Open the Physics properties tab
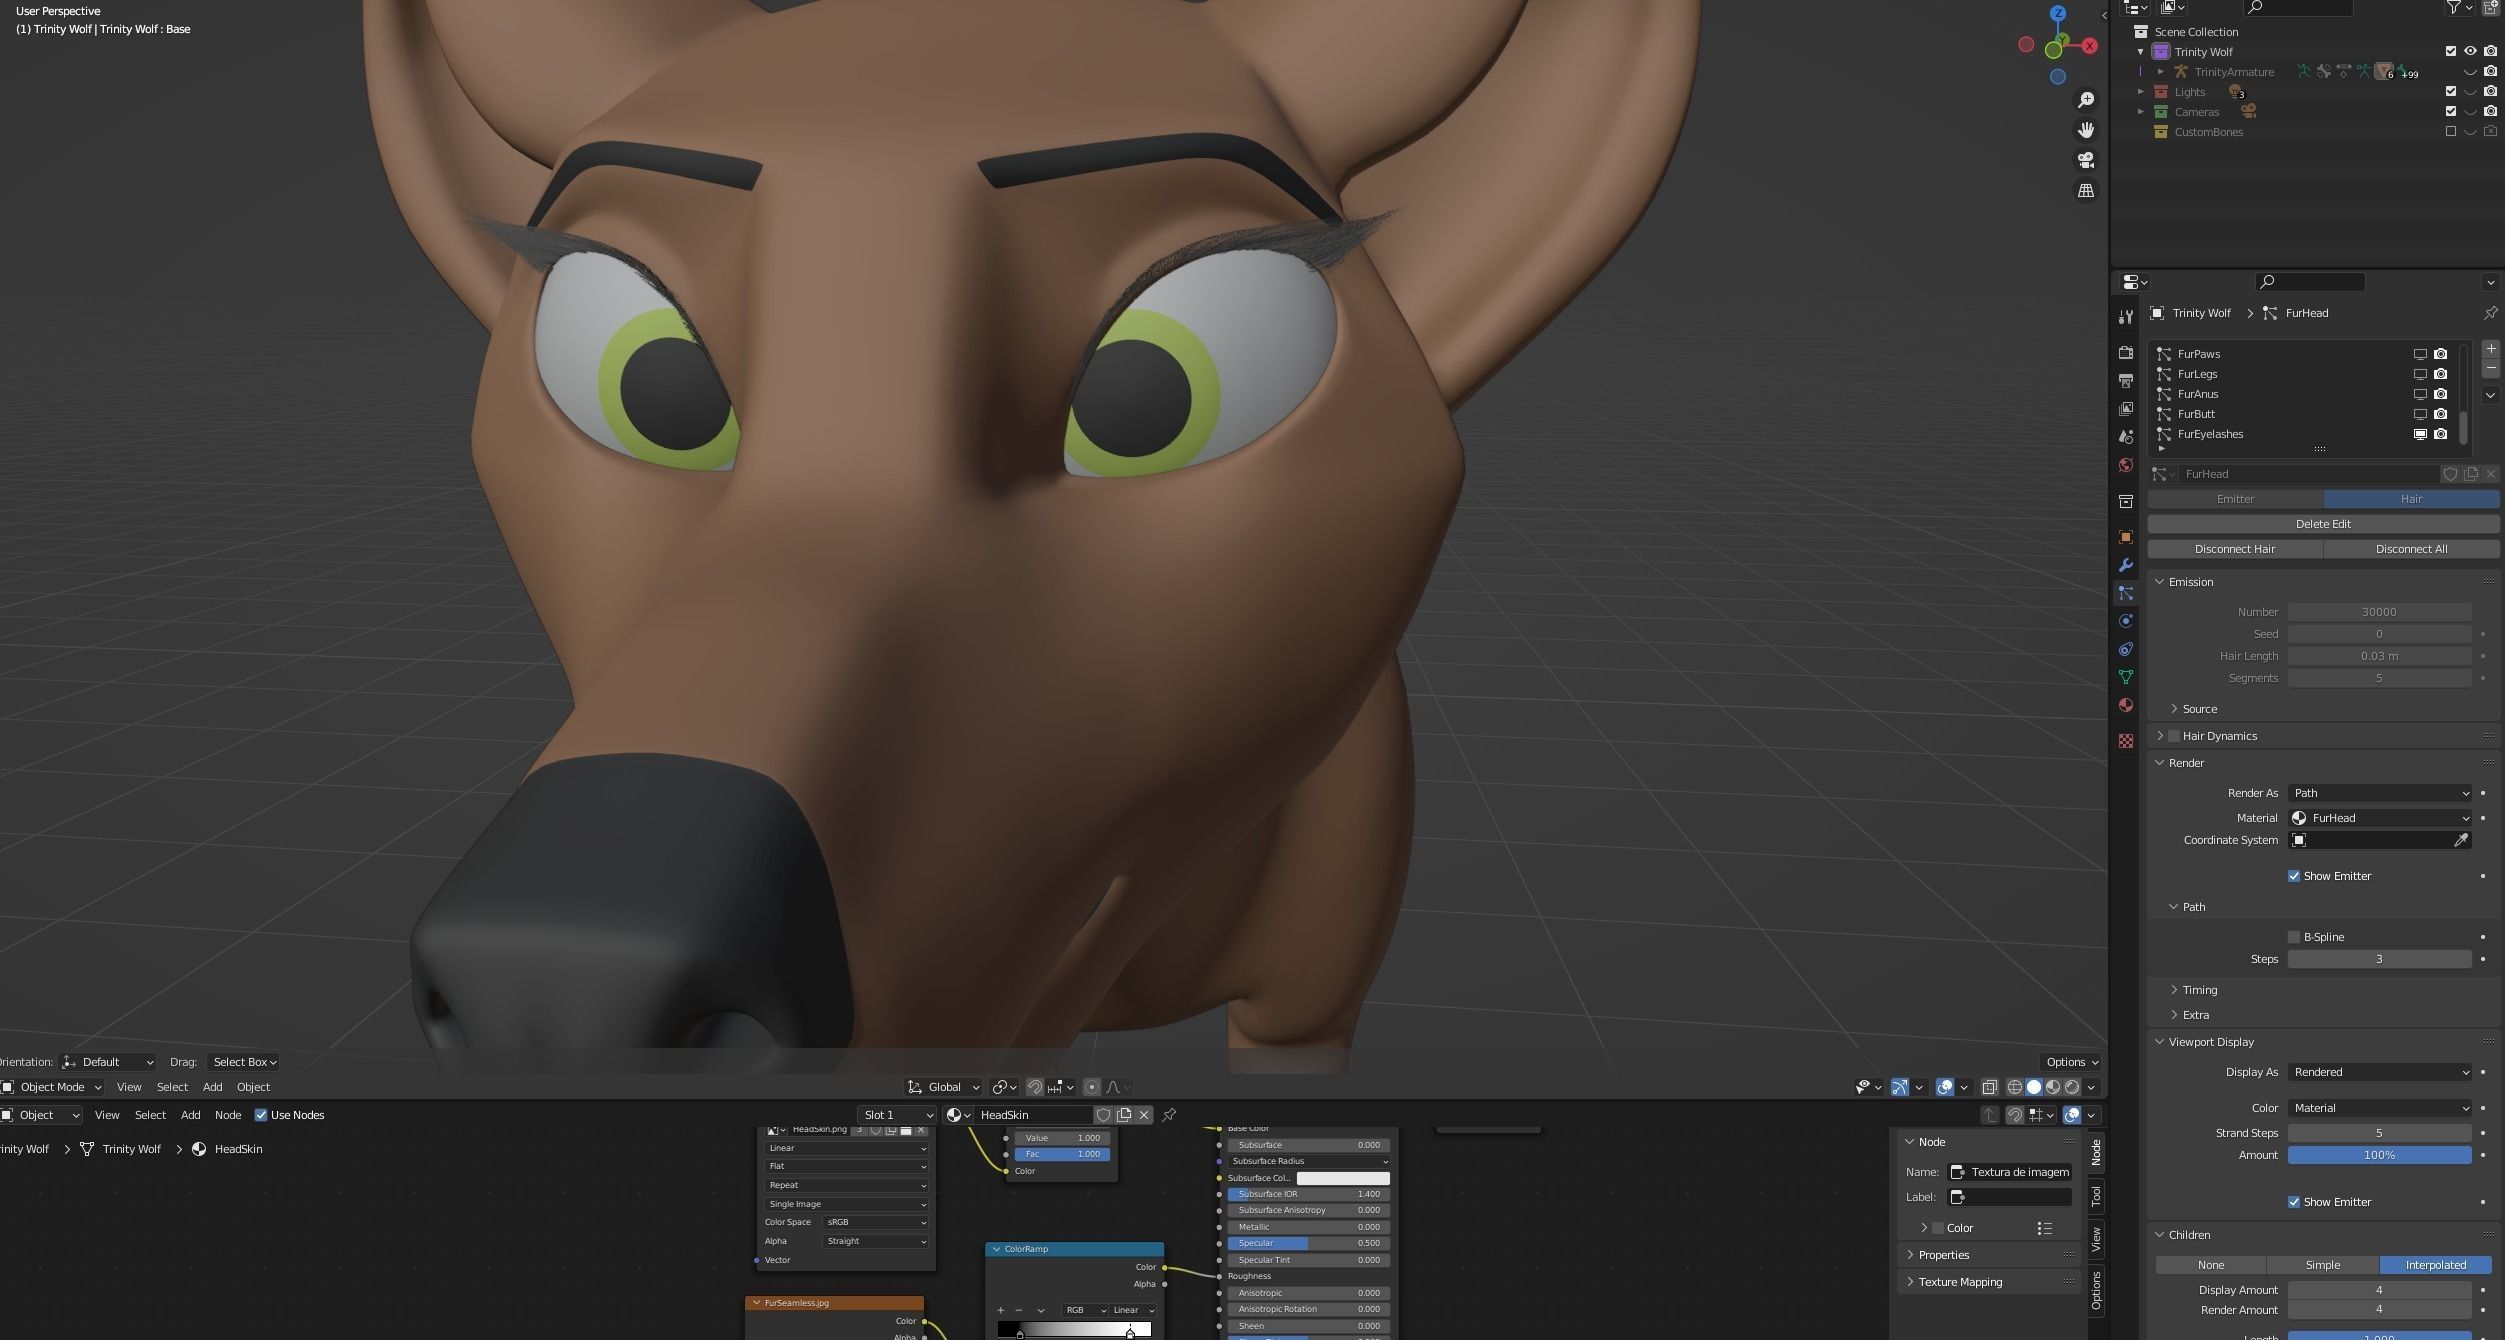The width and height of the screenshot is (2505, 1340). [2126, 621]
